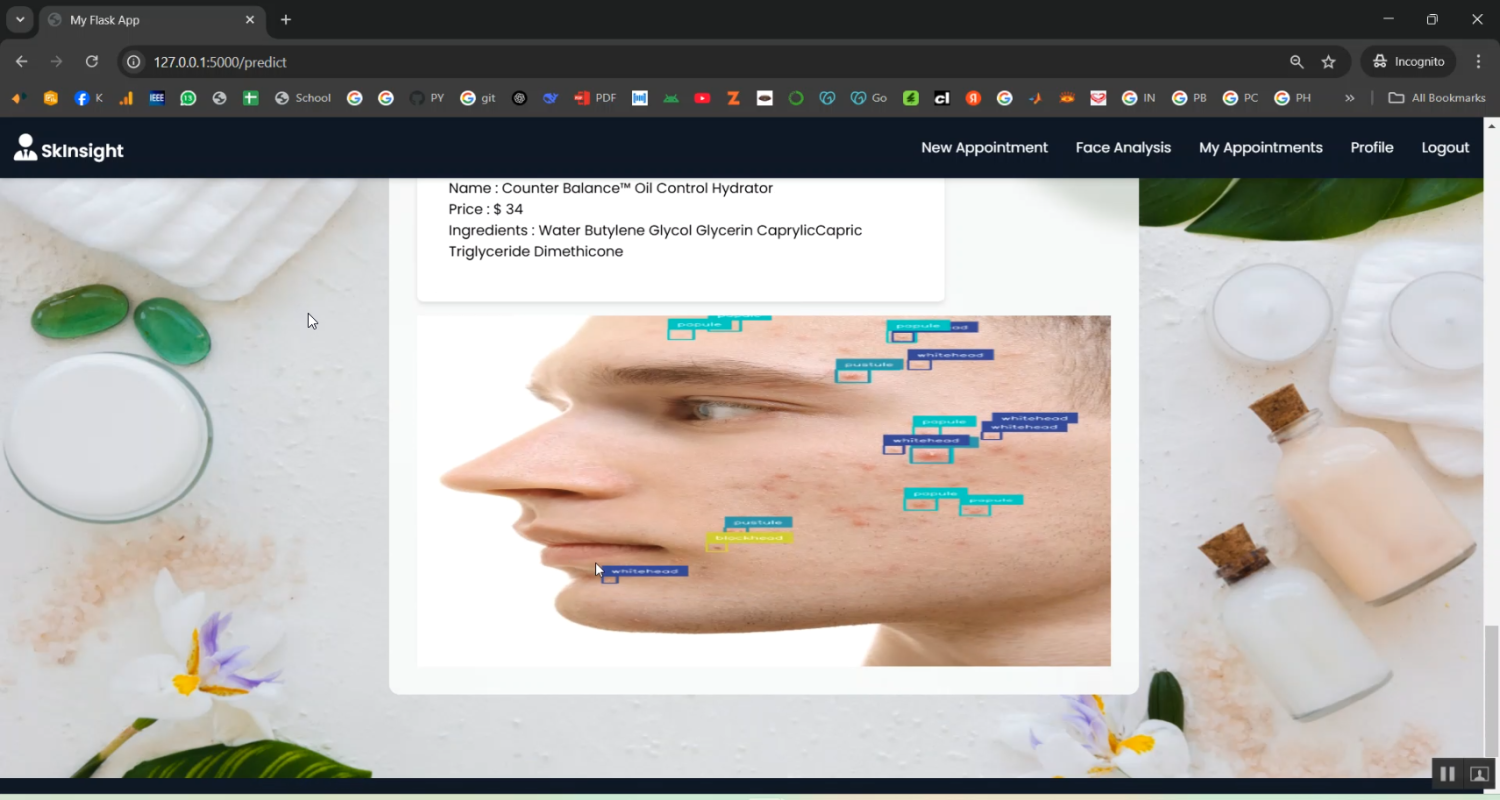Viewport: 1500px width, 800px height.
Task: Close the 'My Flask App' tab
Action: (x=250, y=20)
